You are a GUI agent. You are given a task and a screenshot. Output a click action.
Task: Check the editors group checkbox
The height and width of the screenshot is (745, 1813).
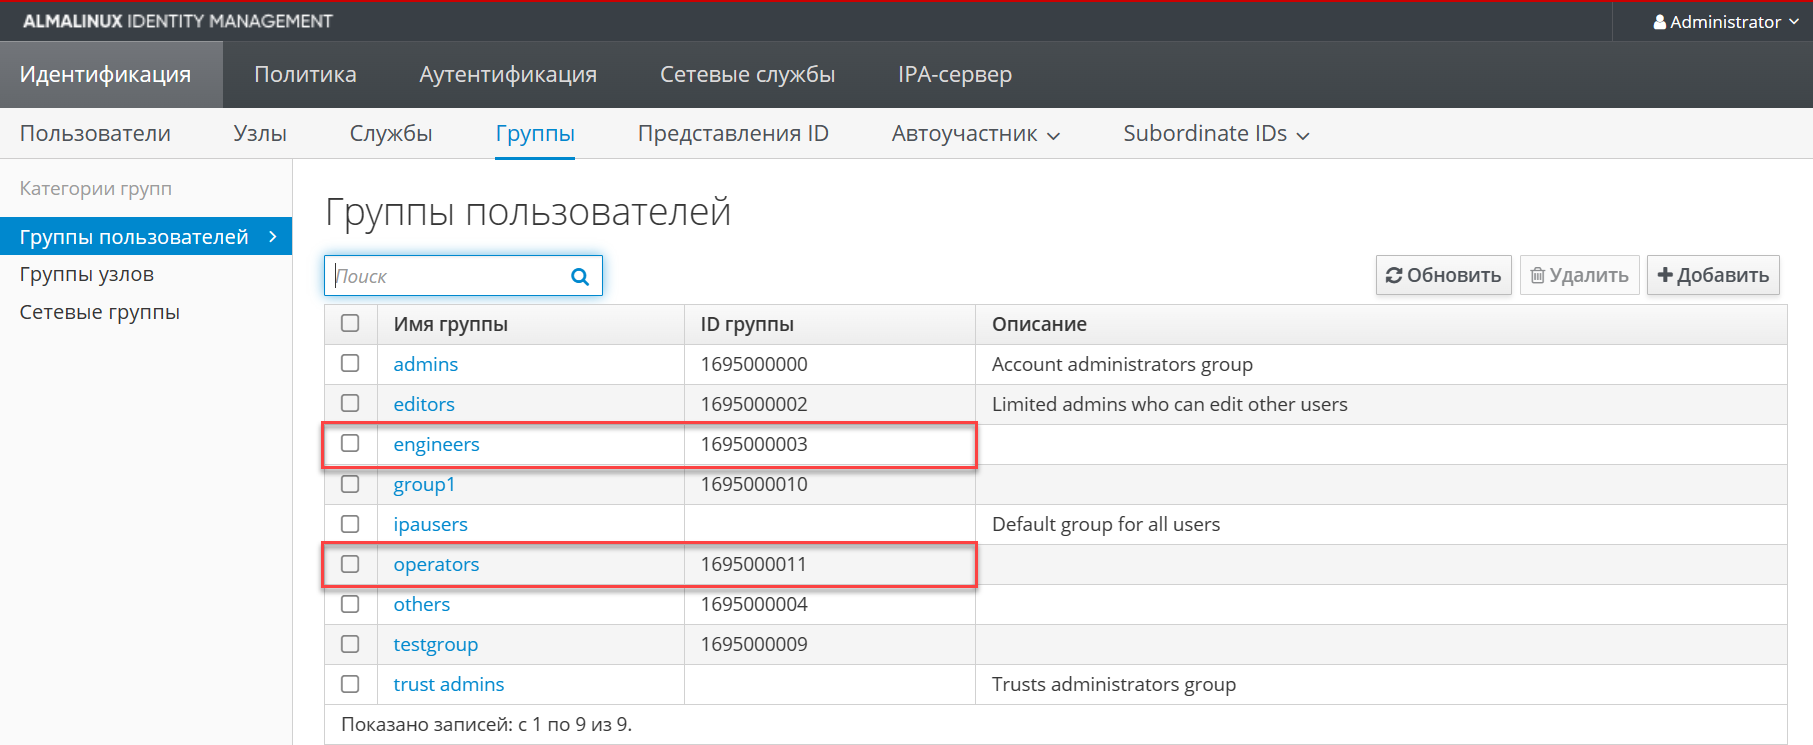point(350,403)
